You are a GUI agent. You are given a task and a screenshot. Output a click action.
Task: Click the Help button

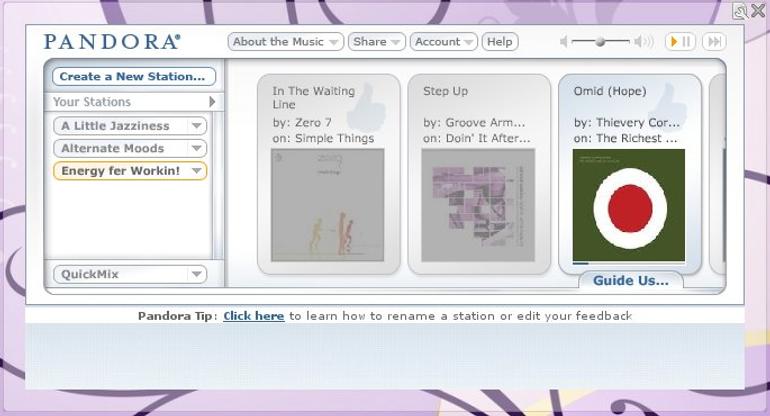[500, 42]
